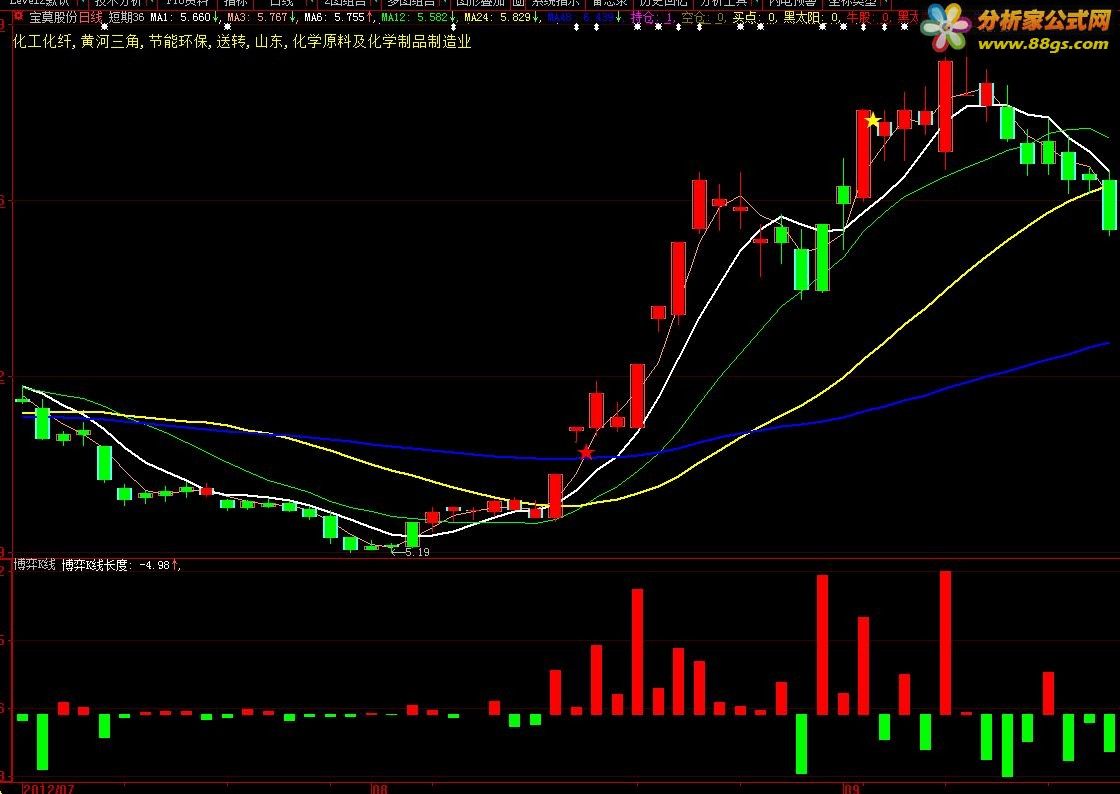Click the purple 持仓: 1 indicator text
Viewport: 1120px width, 794px height.
click(x=651, y=17)
